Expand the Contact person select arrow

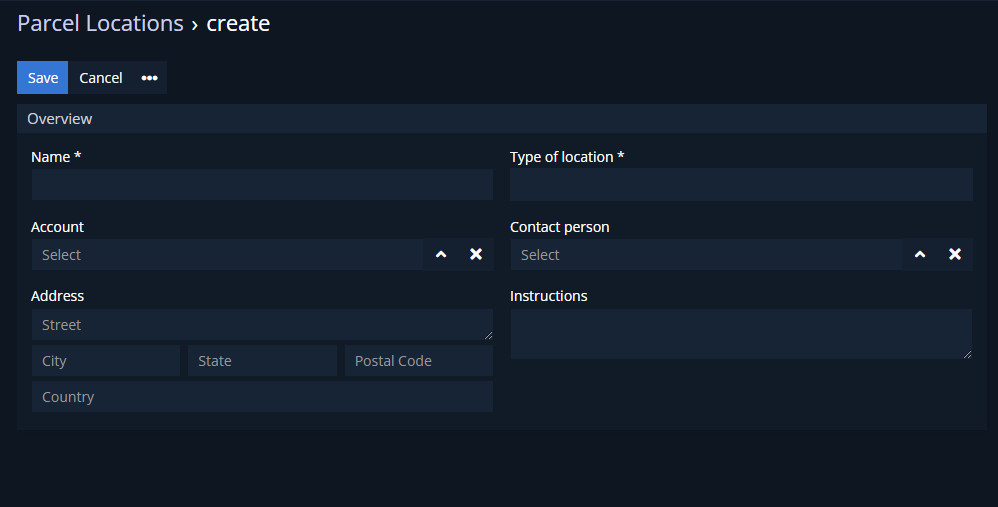[920, 254]
